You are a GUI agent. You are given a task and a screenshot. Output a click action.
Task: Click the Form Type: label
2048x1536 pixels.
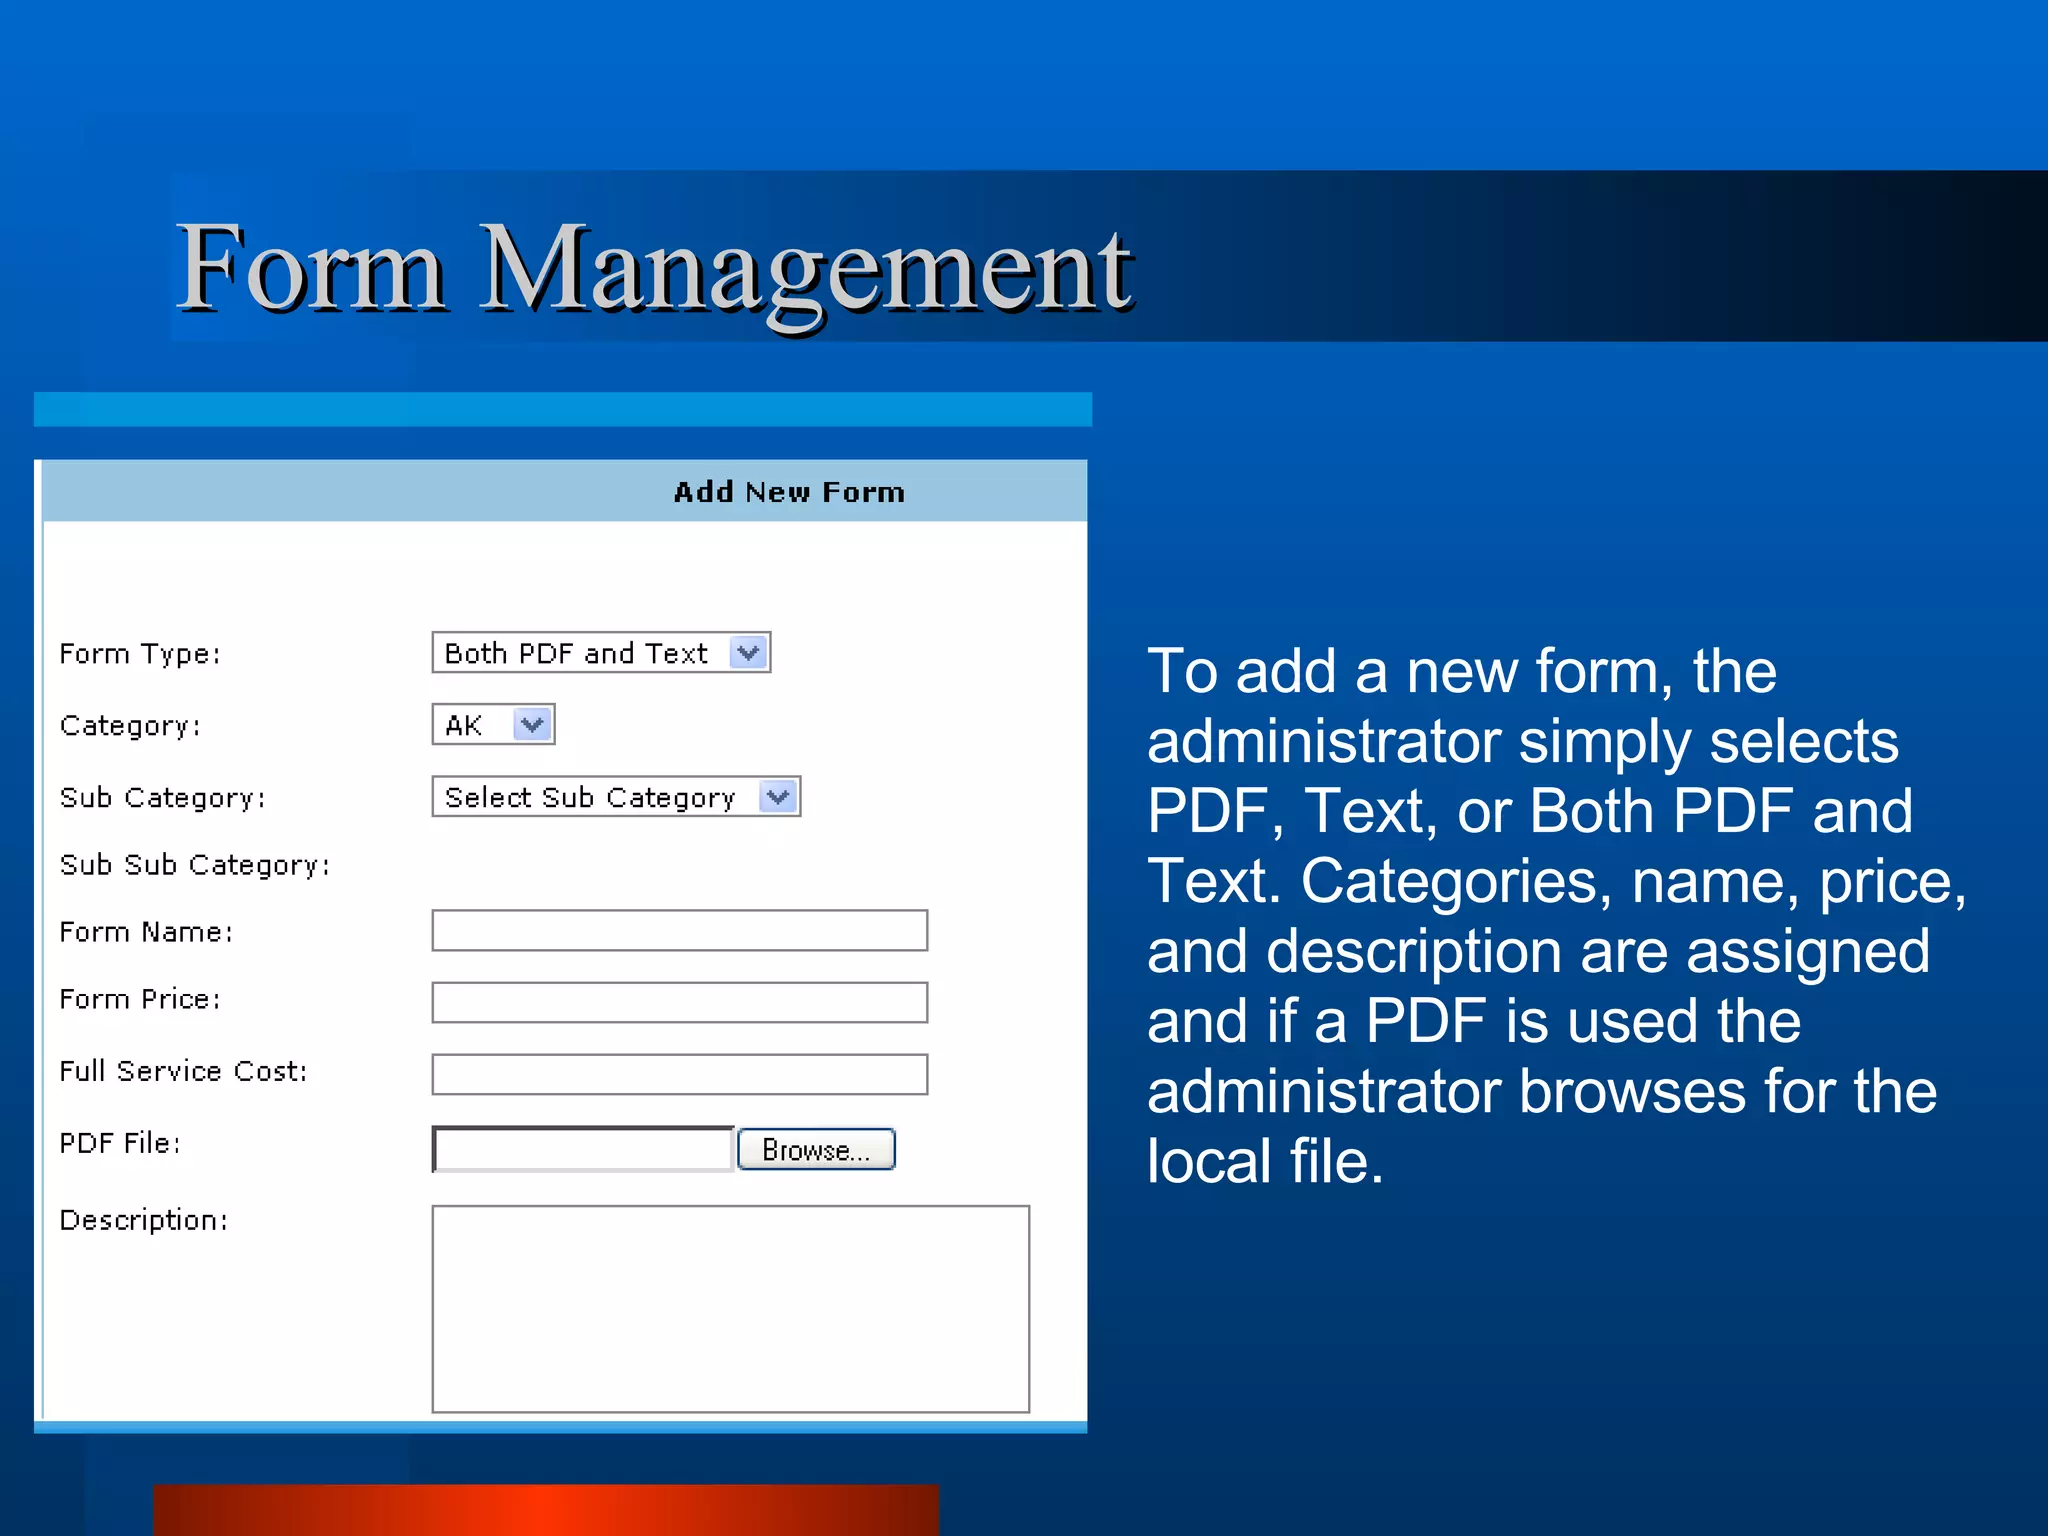tap(140, 654)
